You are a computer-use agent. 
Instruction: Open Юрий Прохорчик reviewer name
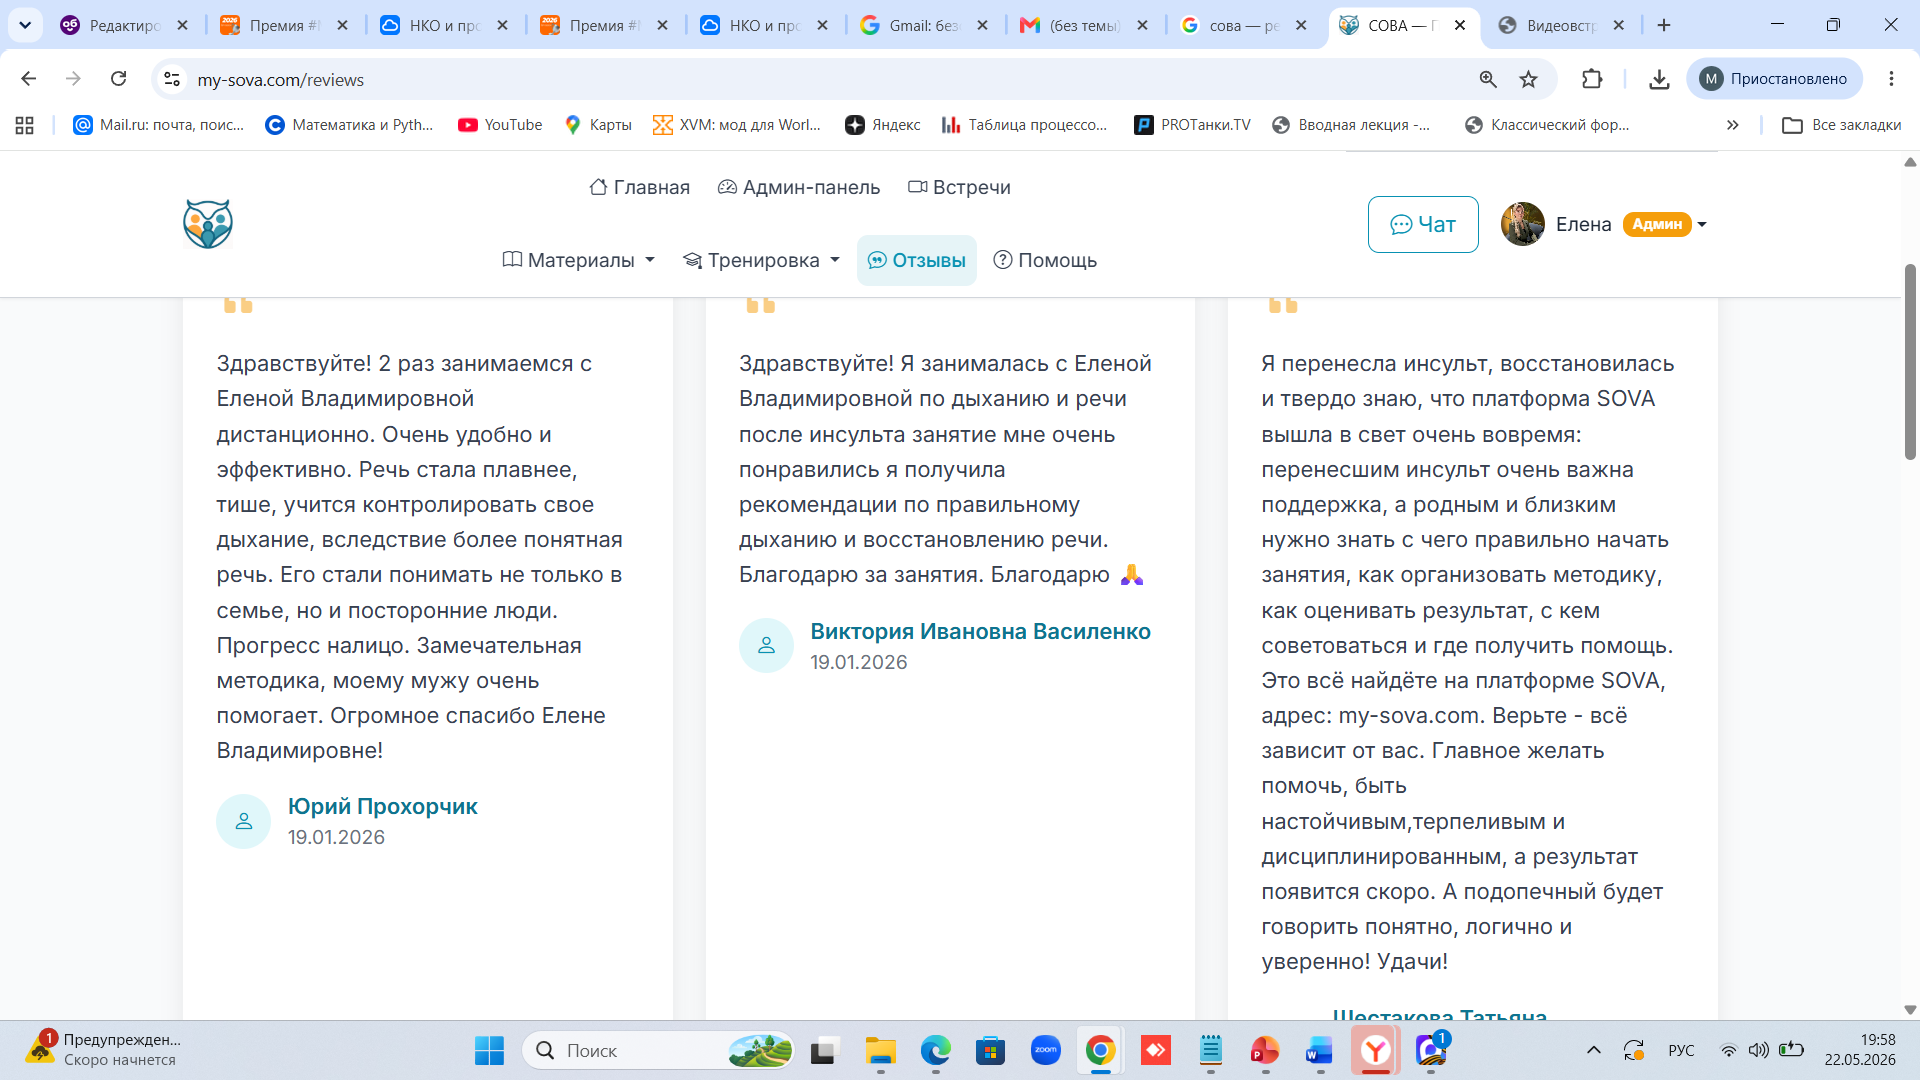(383, 806)
